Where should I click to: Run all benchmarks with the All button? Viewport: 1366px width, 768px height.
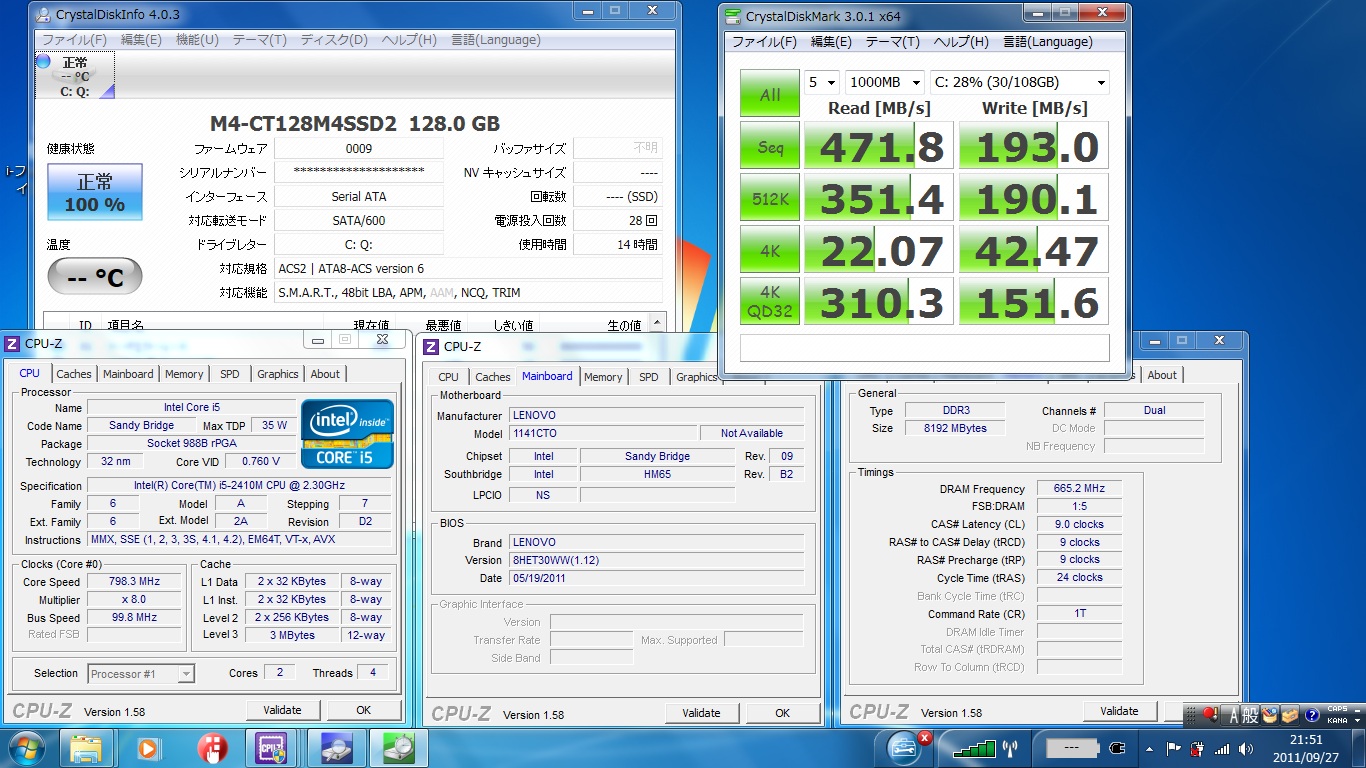point(770,94)
